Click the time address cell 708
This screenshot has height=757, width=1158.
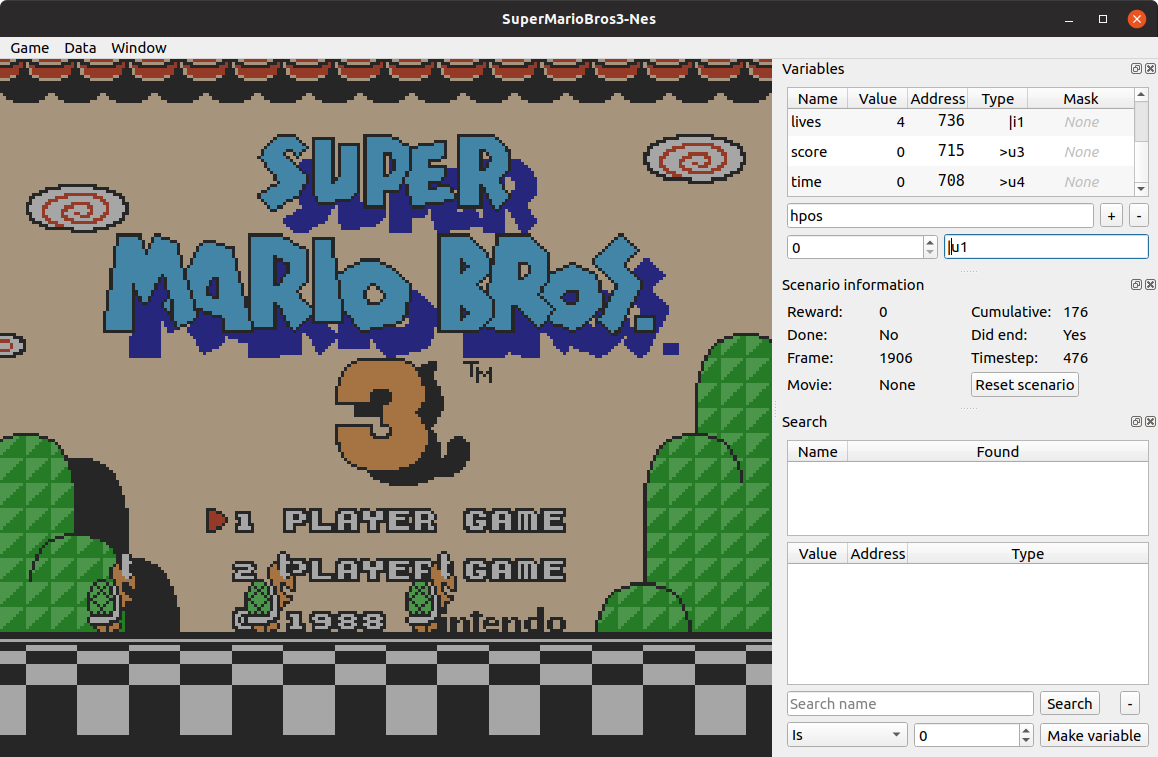(937, 182)
